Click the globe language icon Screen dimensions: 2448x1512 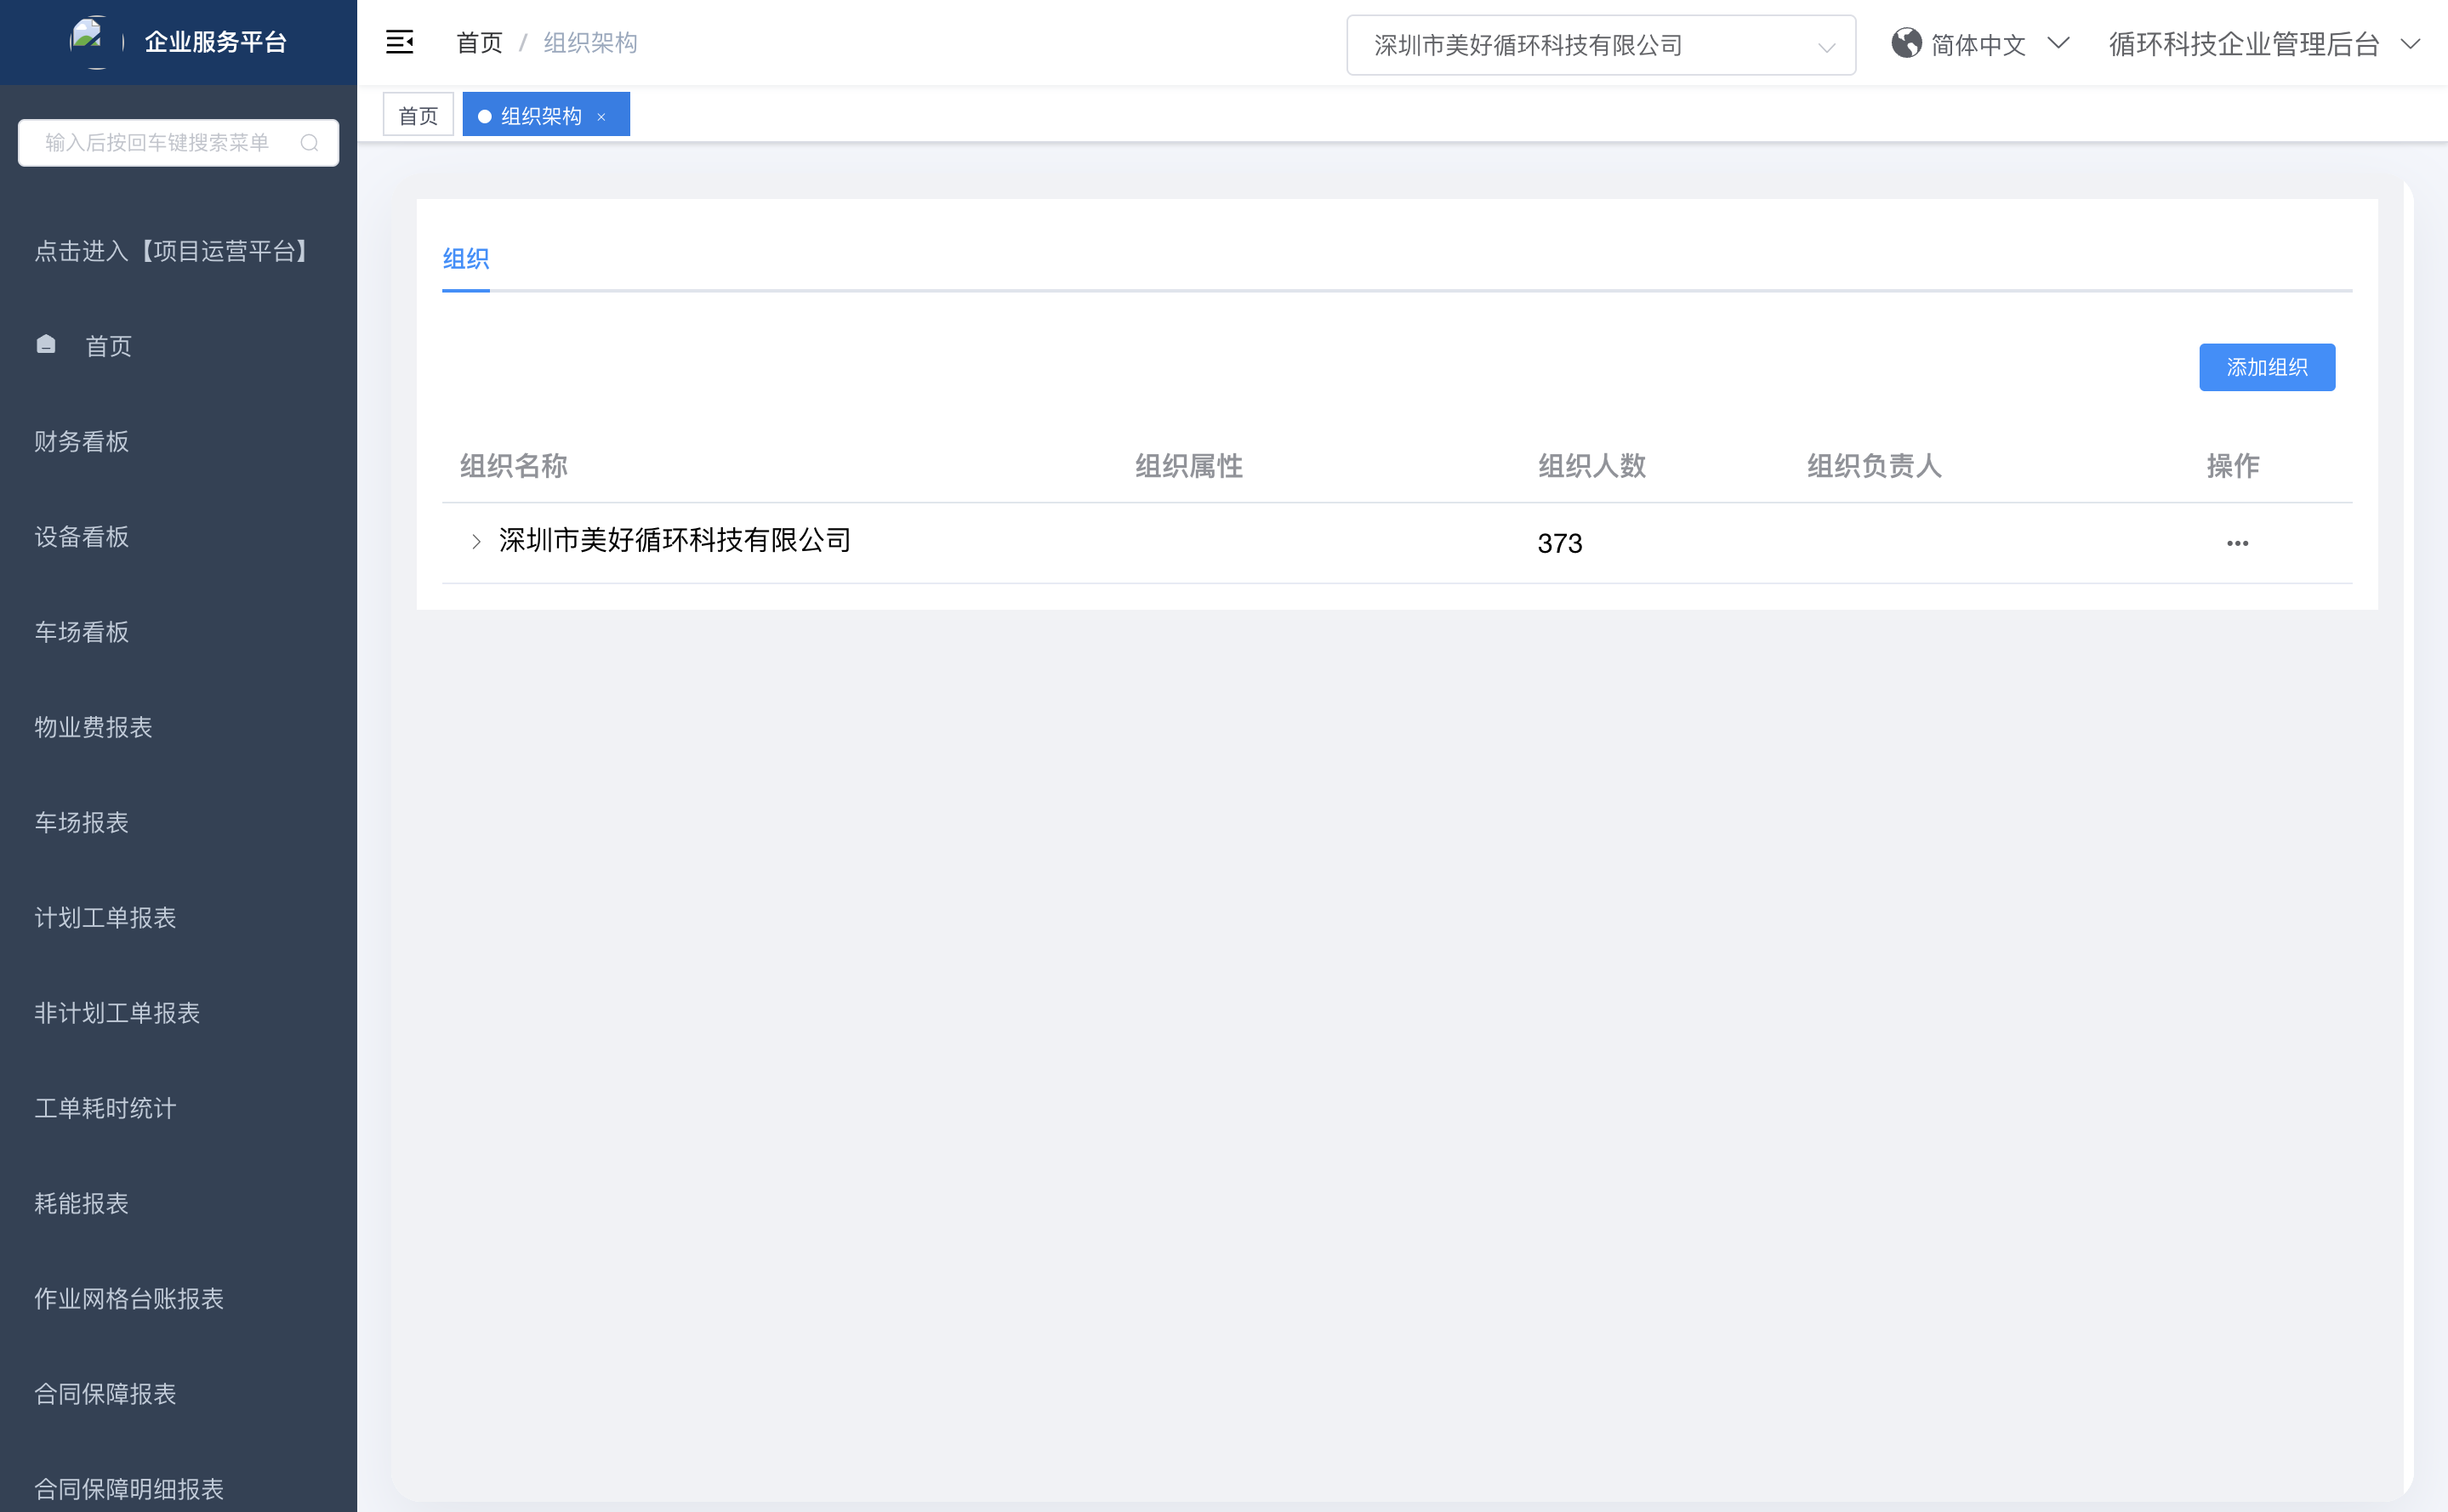1906,43
